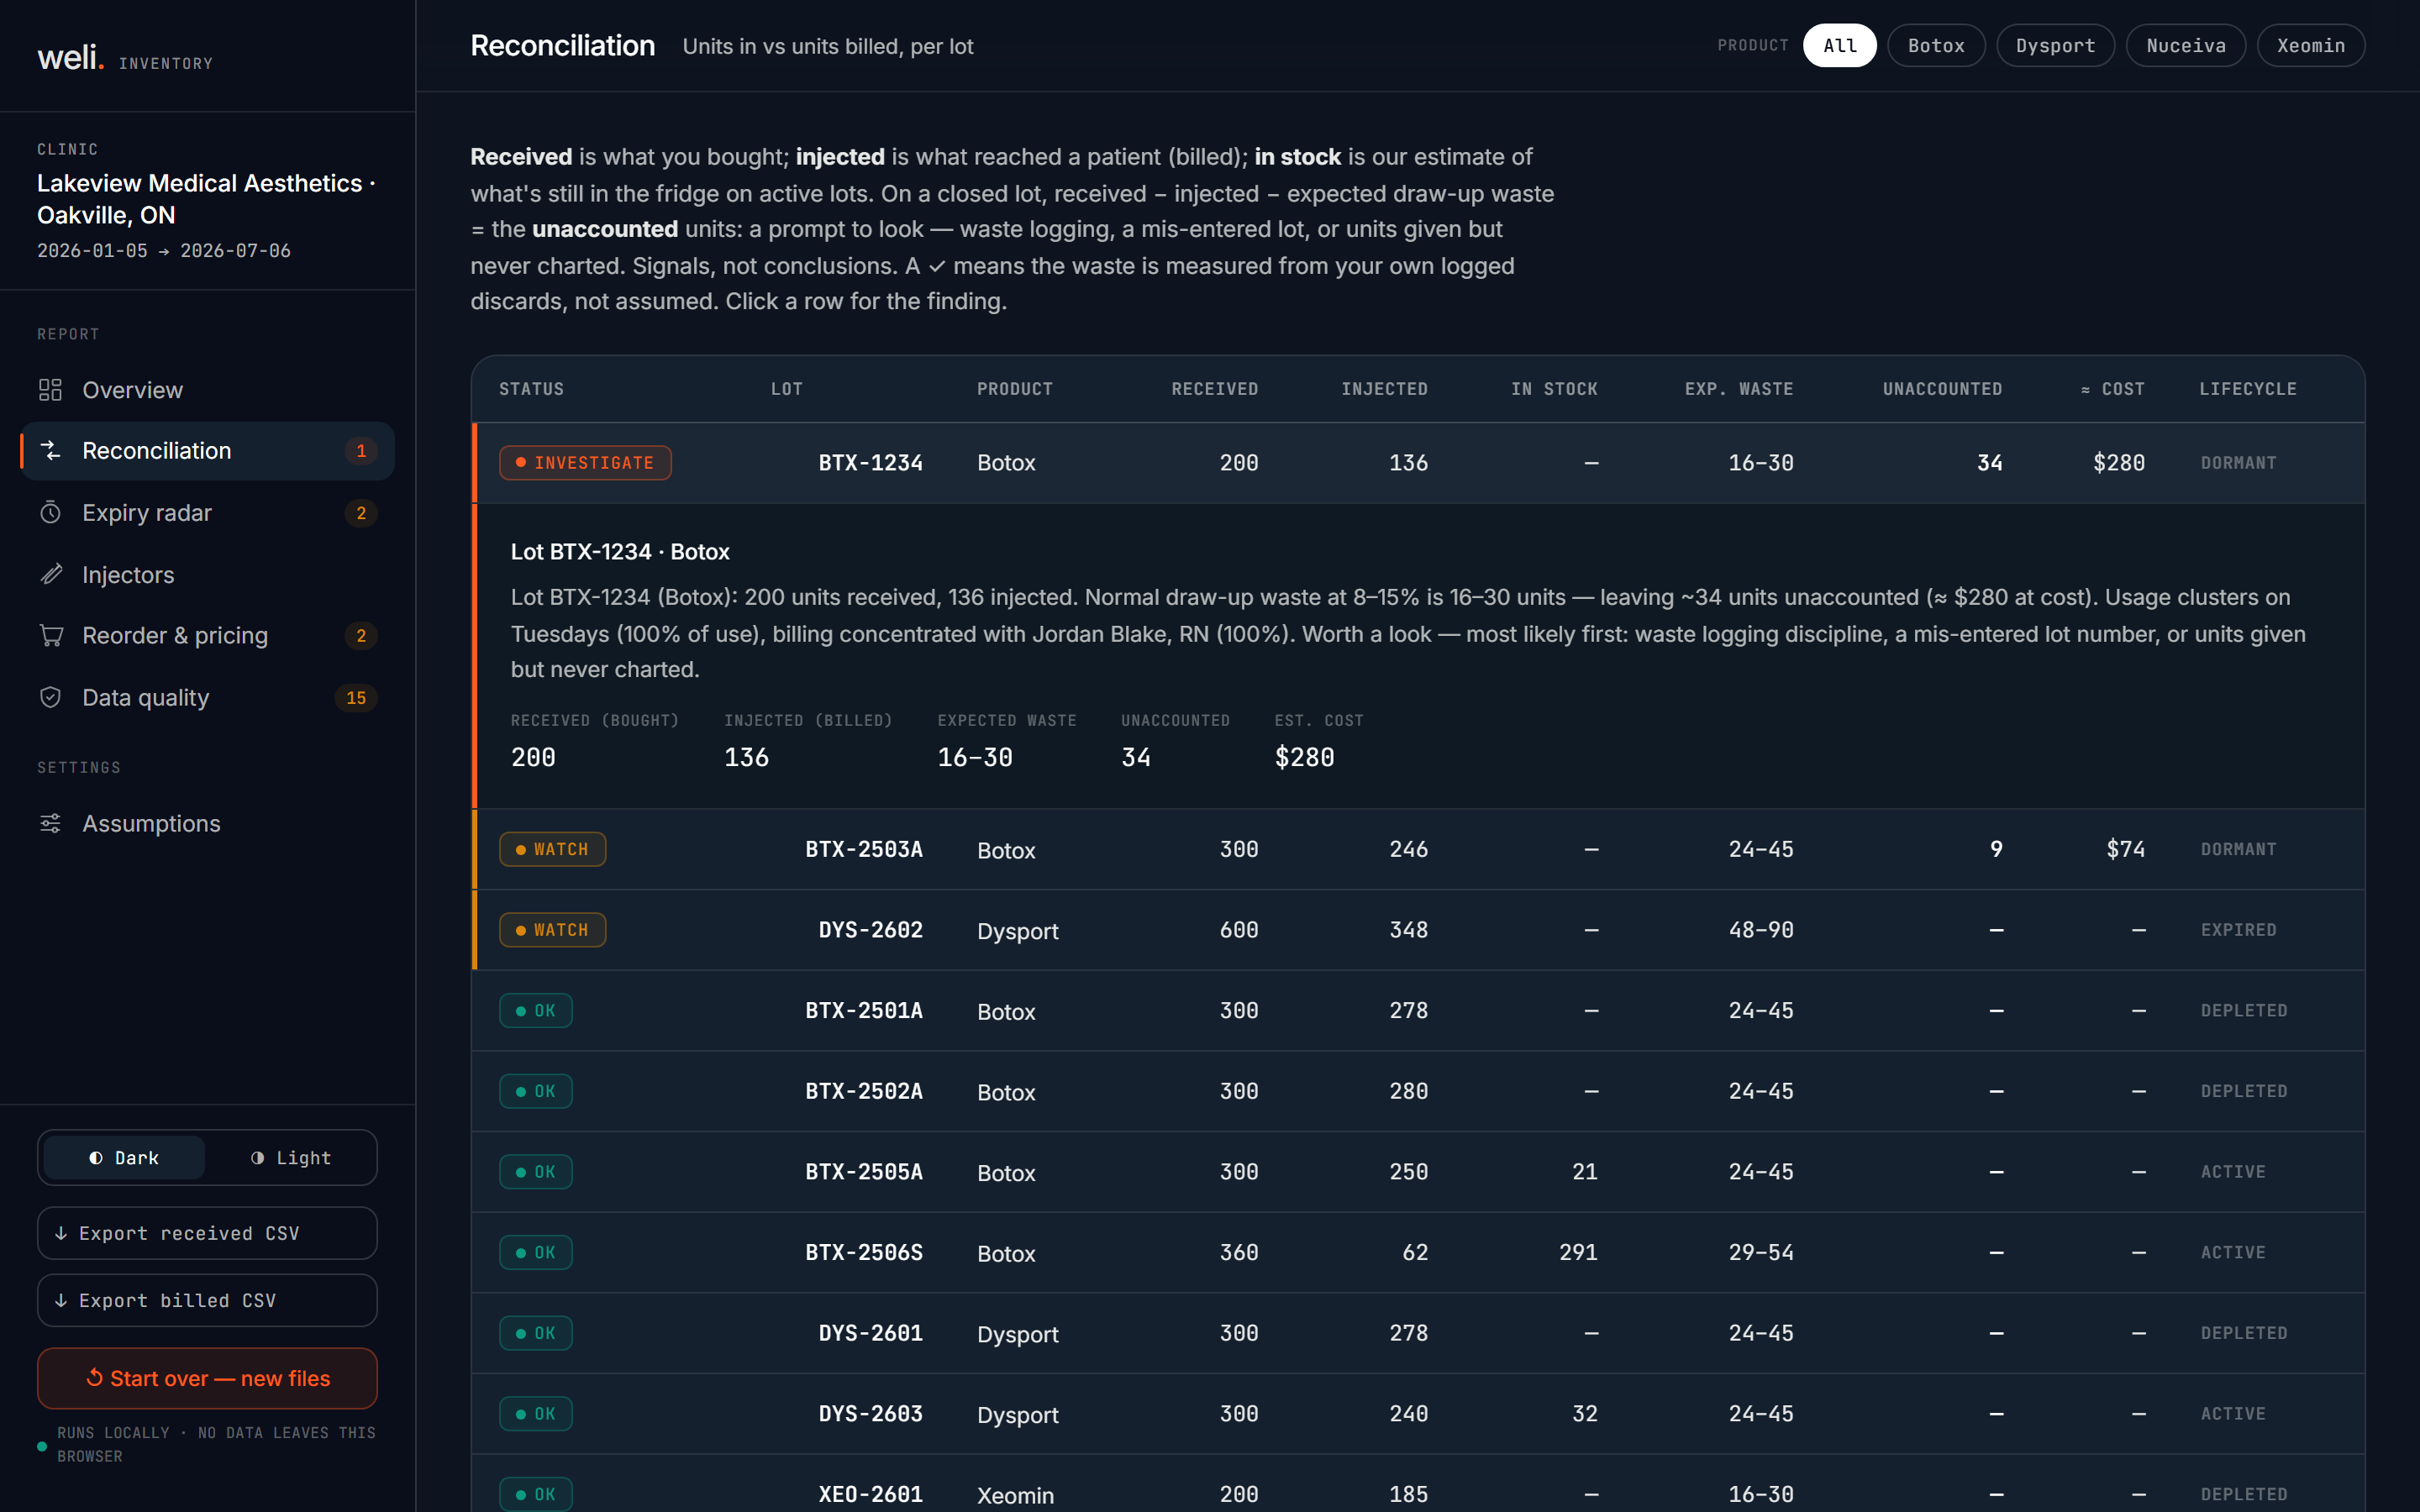Expand the BTX-2506S row
This screenshot has width=2420, height=1512.
1418,1253
